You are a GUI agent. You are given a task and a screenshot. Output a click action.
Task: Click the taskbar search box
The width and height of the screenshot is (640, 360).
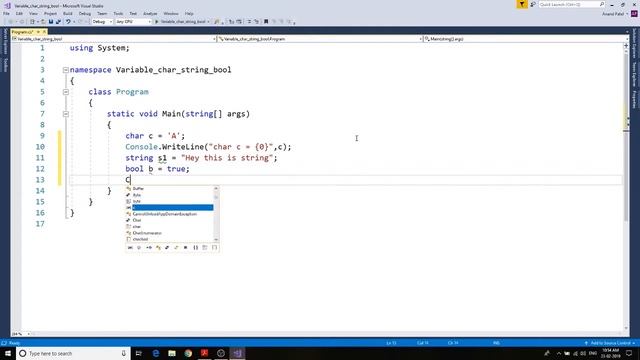pos(73,353)
